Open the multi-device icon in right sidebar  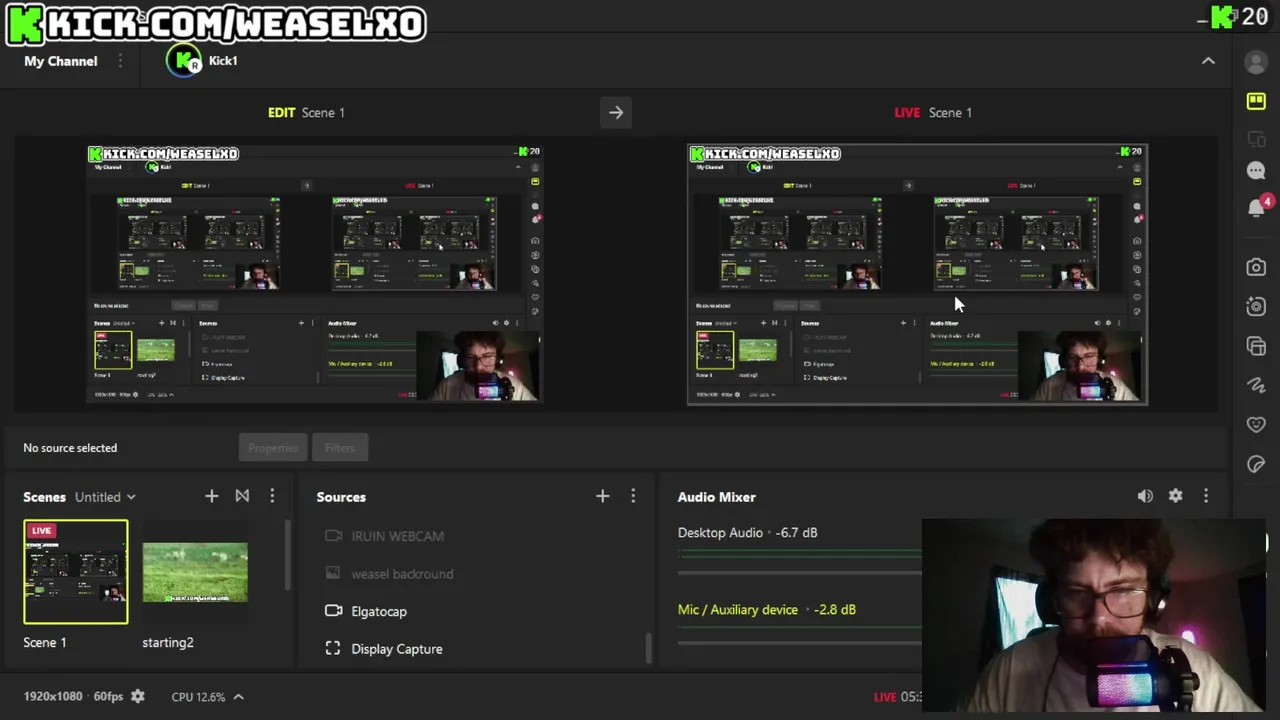click(1256, 139)
